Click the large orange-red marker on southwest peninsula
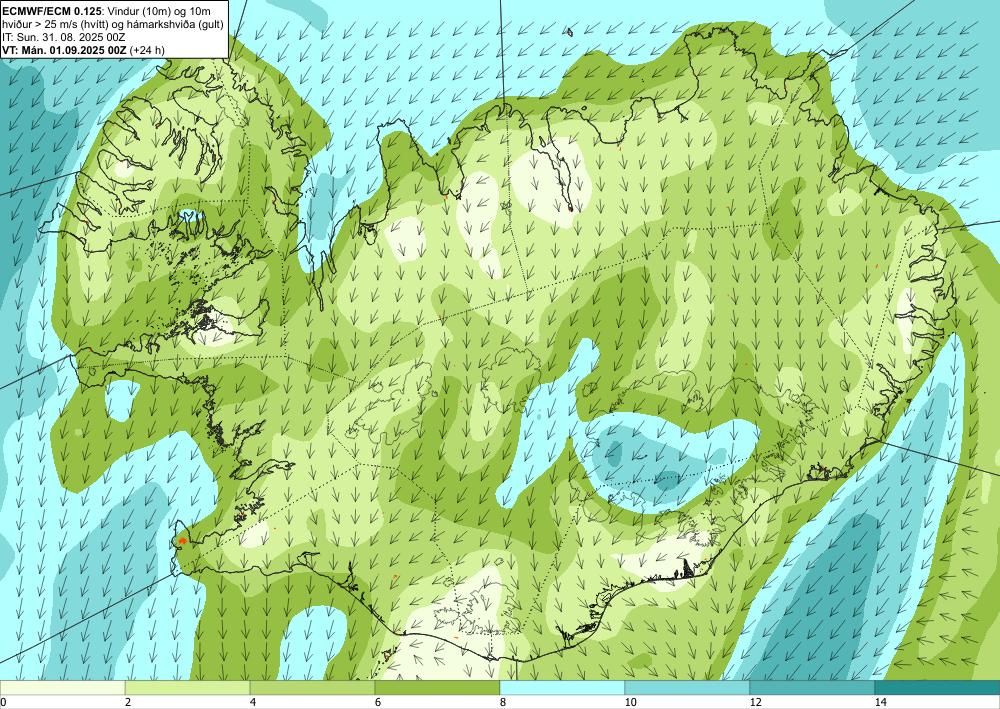The width and height of the screenshot is (1000, 709). click(182, 541)
